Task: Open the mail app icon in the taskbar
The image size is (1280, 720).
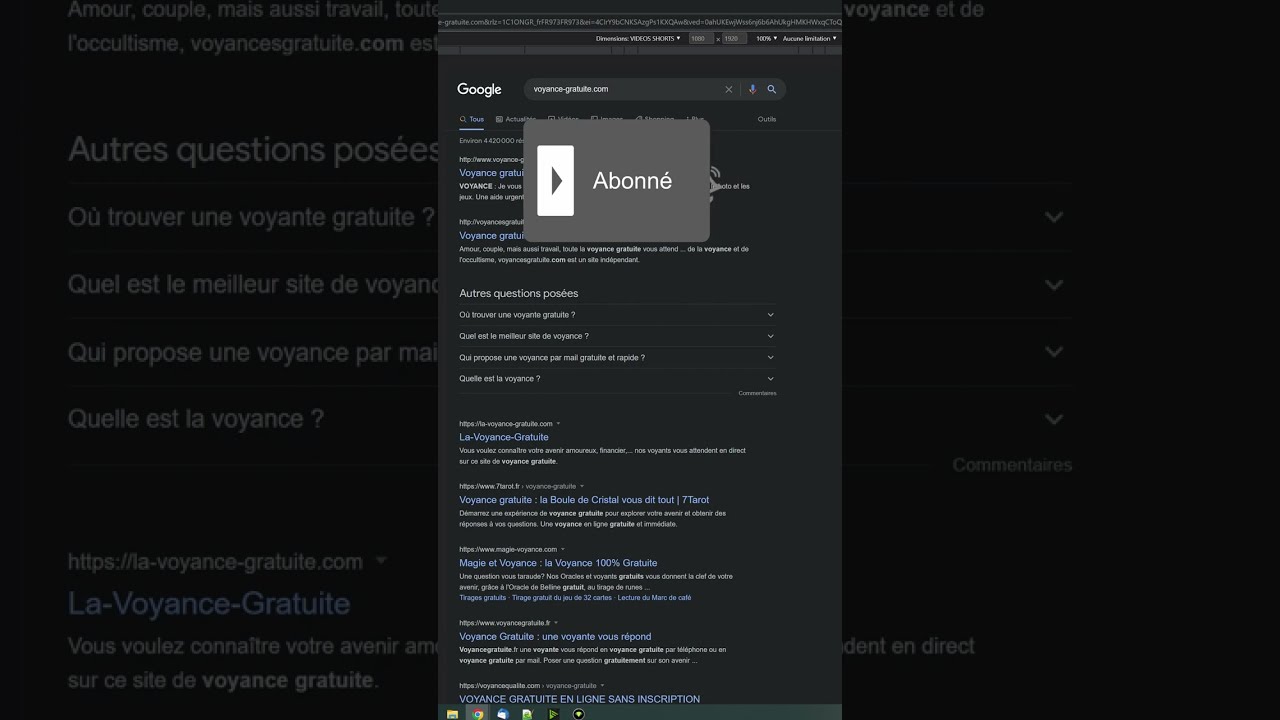Action: tap(503, 714)
